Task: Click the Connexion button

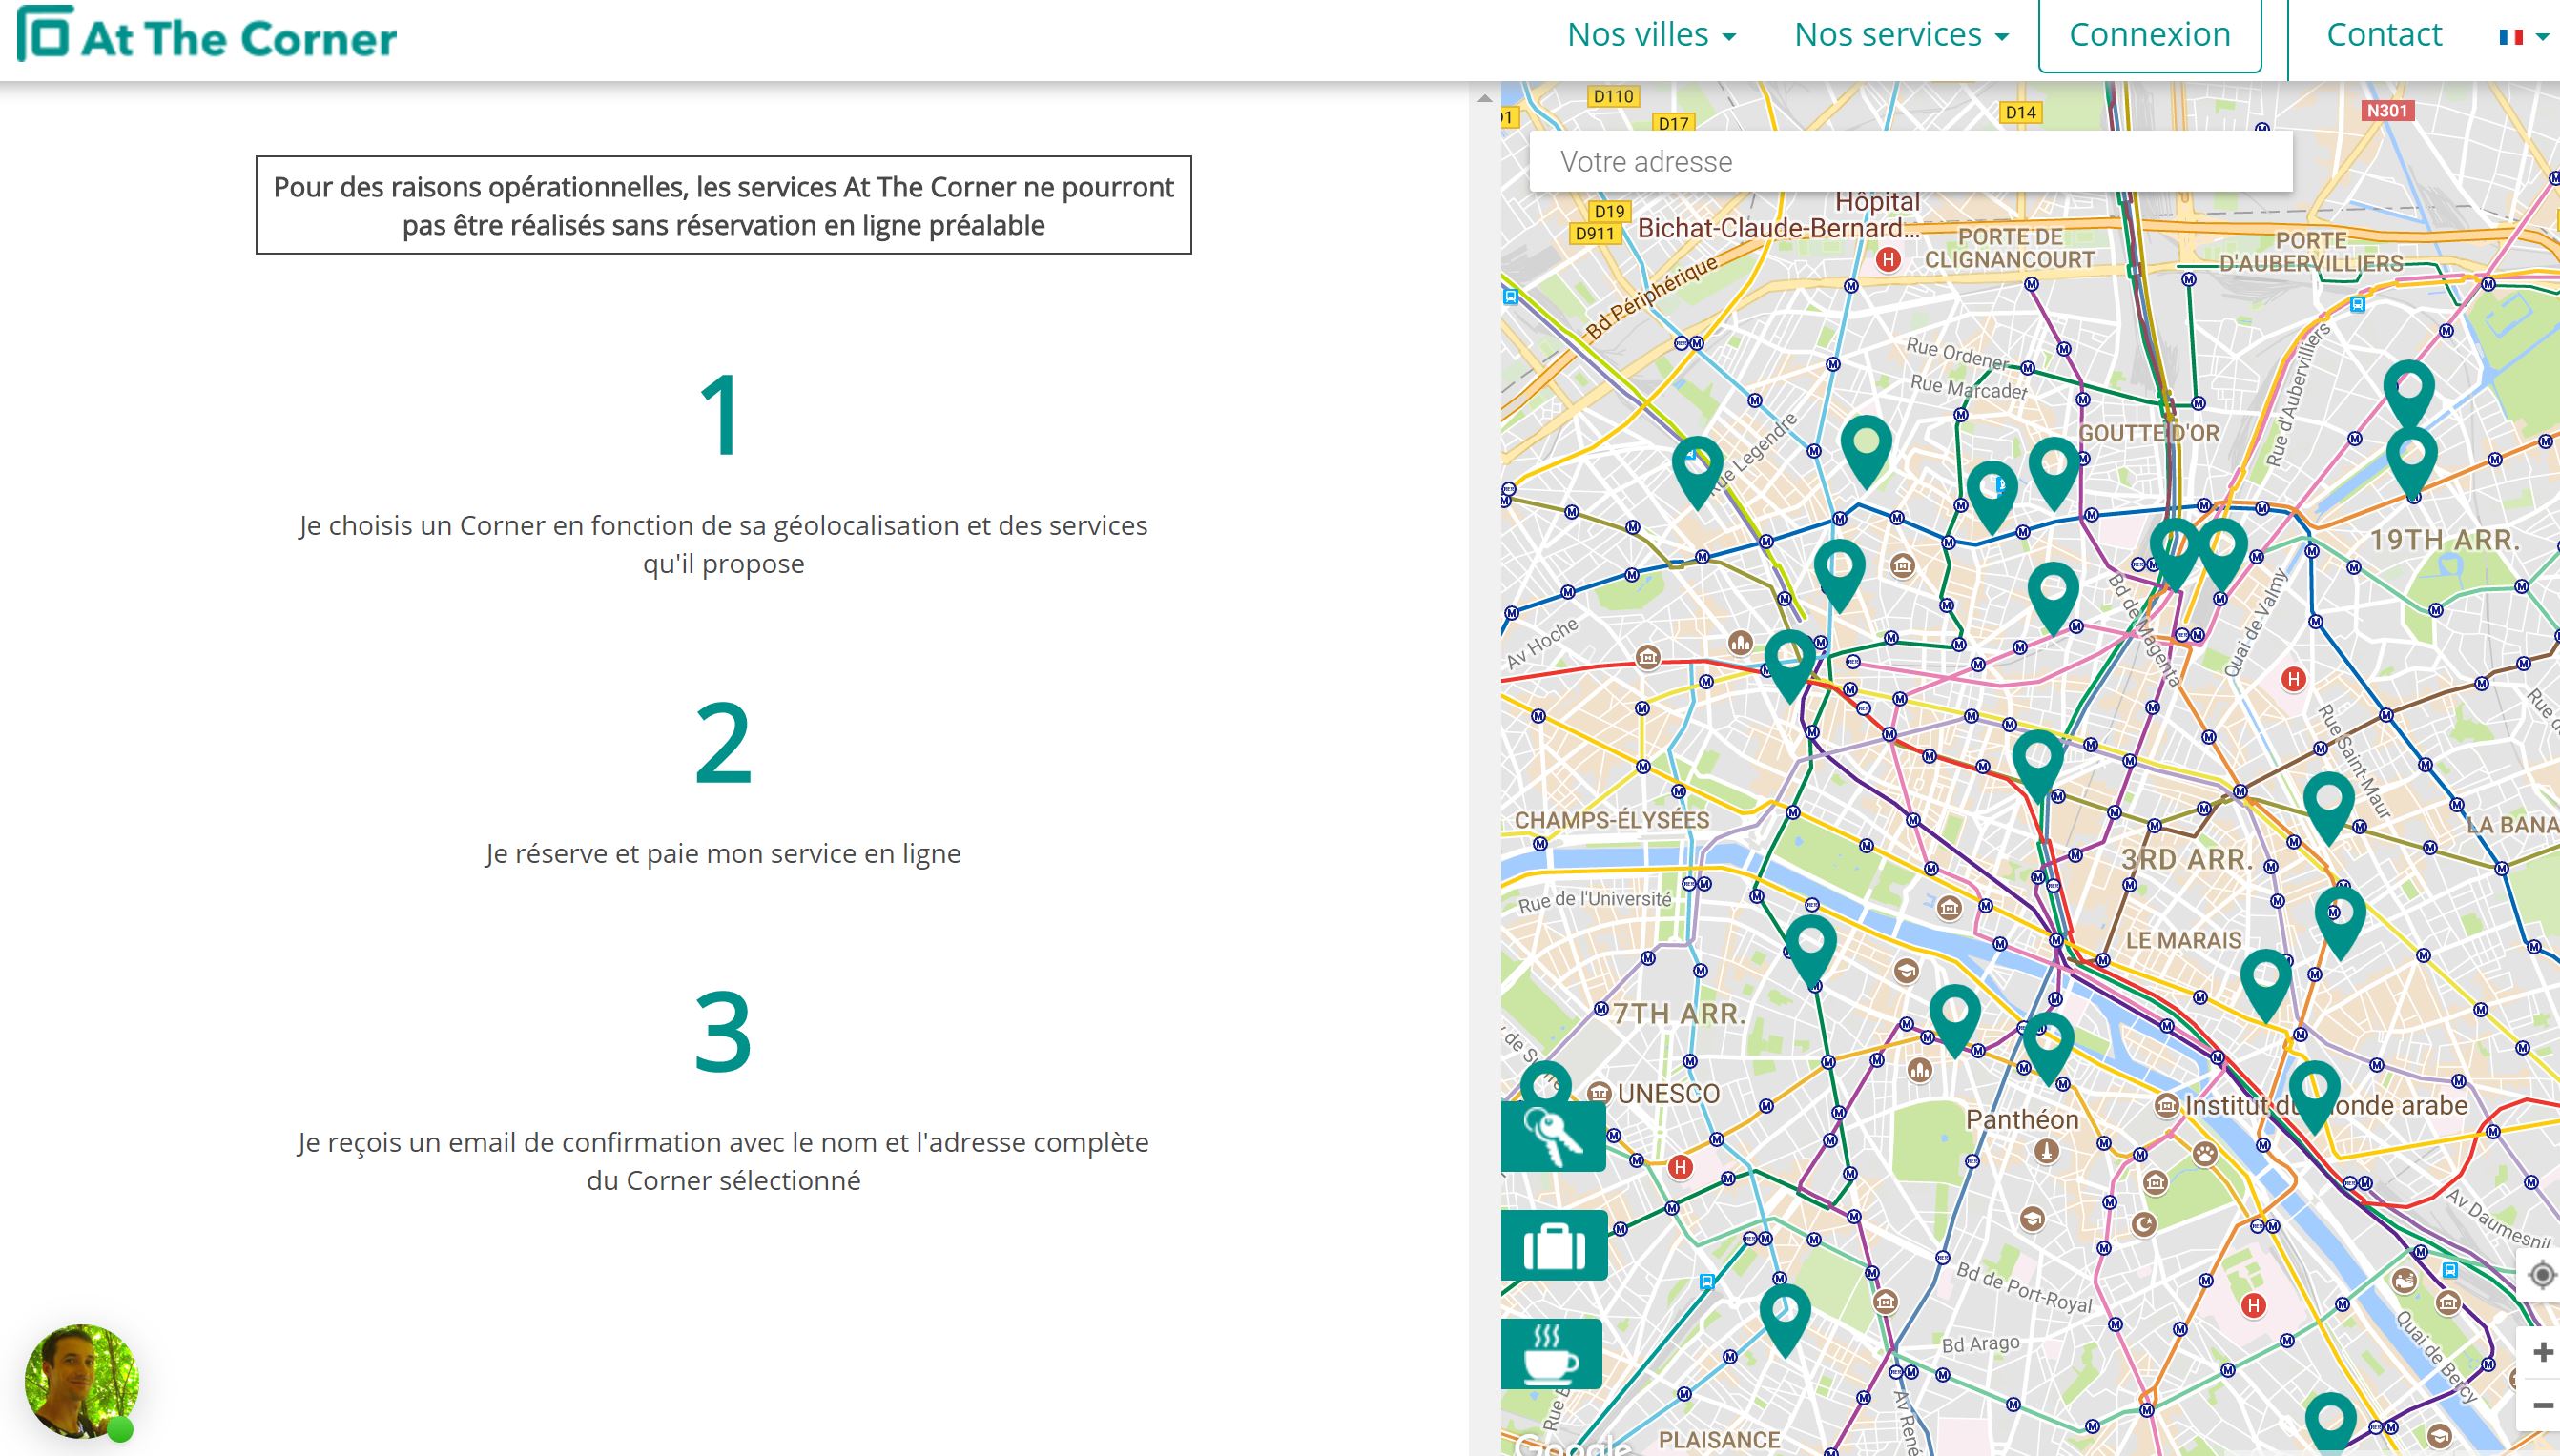Action: (2149, 35)
